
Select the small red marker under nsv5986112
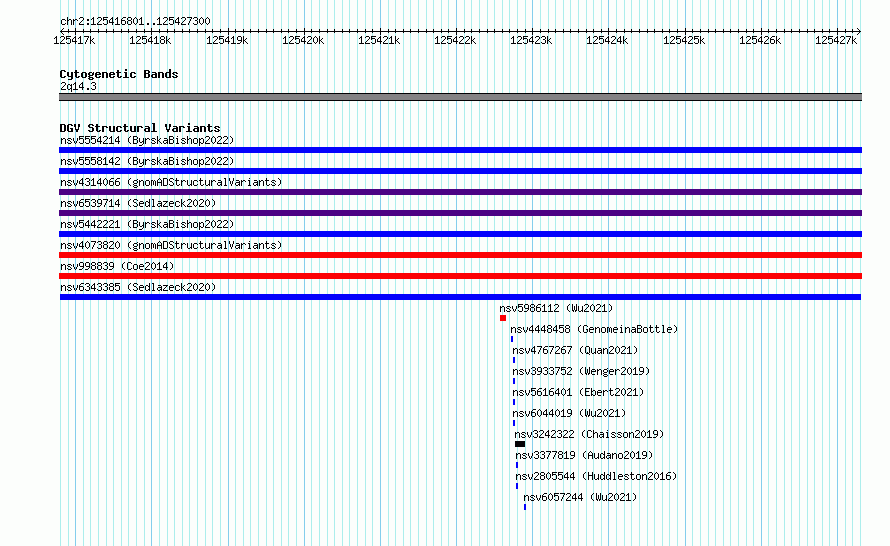point(503,318)
